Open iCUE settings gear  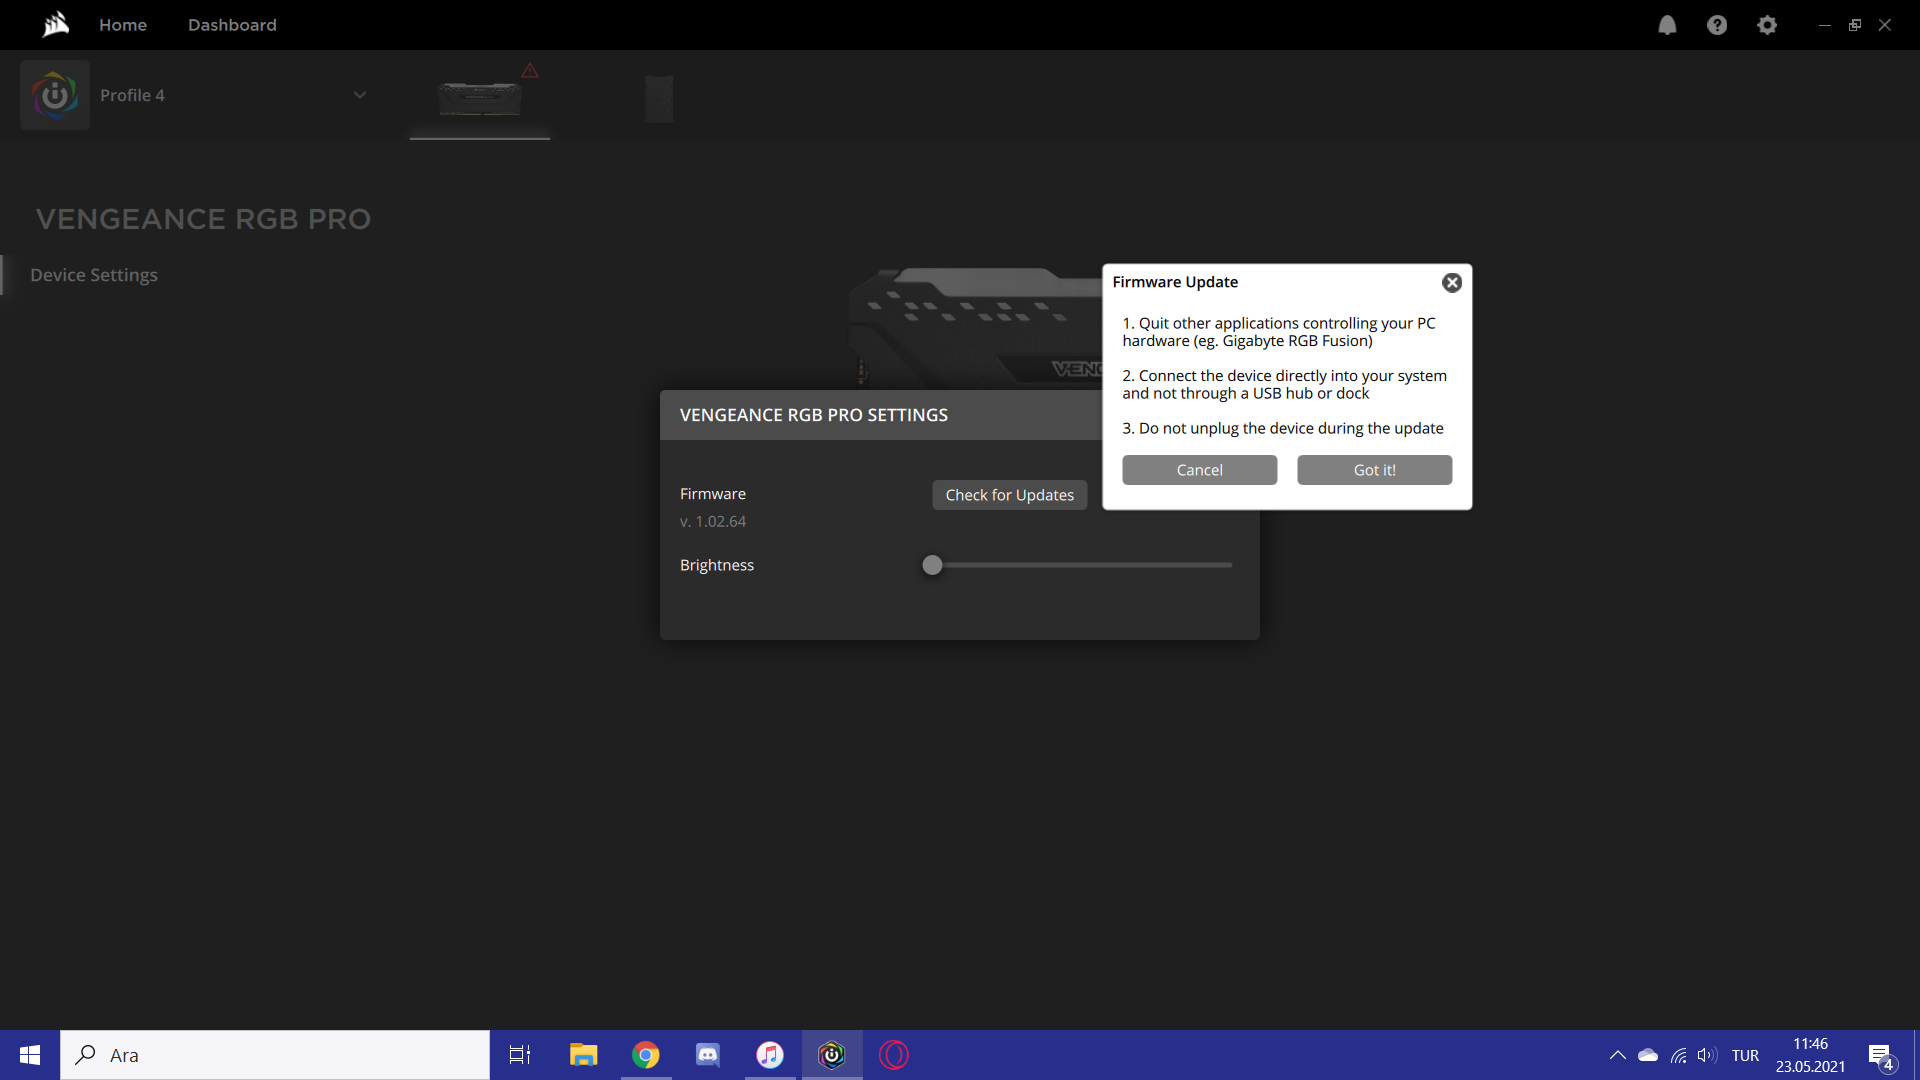coord(1767,25)
